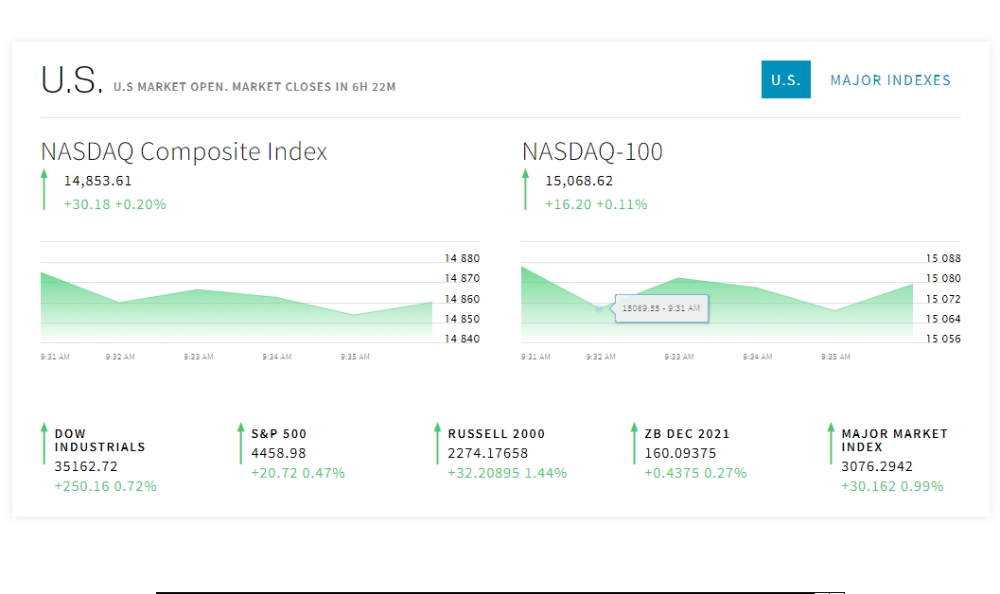Click 9:31 AM on NASDAQ-100 chart axis
1000x594 pixels.
536,357
